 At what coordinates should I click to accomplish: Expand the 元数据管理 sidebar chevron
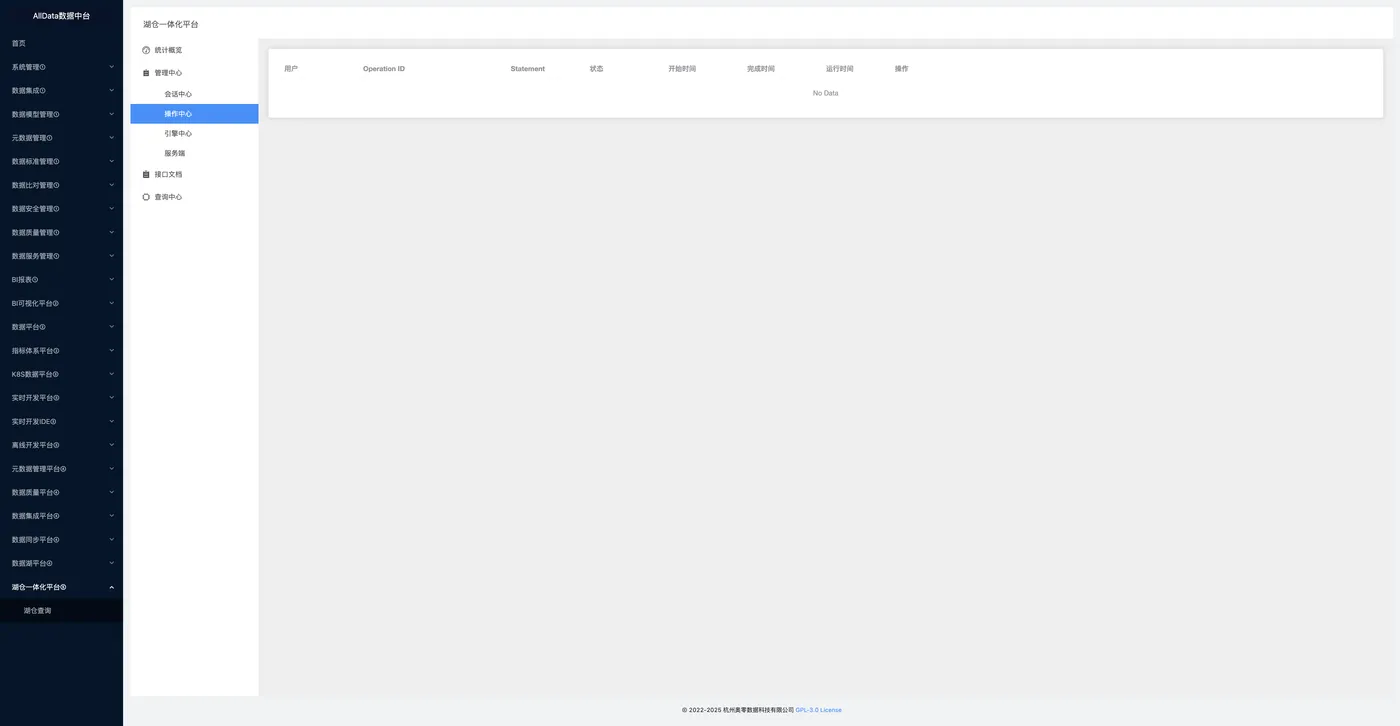(x=111, y=138)
